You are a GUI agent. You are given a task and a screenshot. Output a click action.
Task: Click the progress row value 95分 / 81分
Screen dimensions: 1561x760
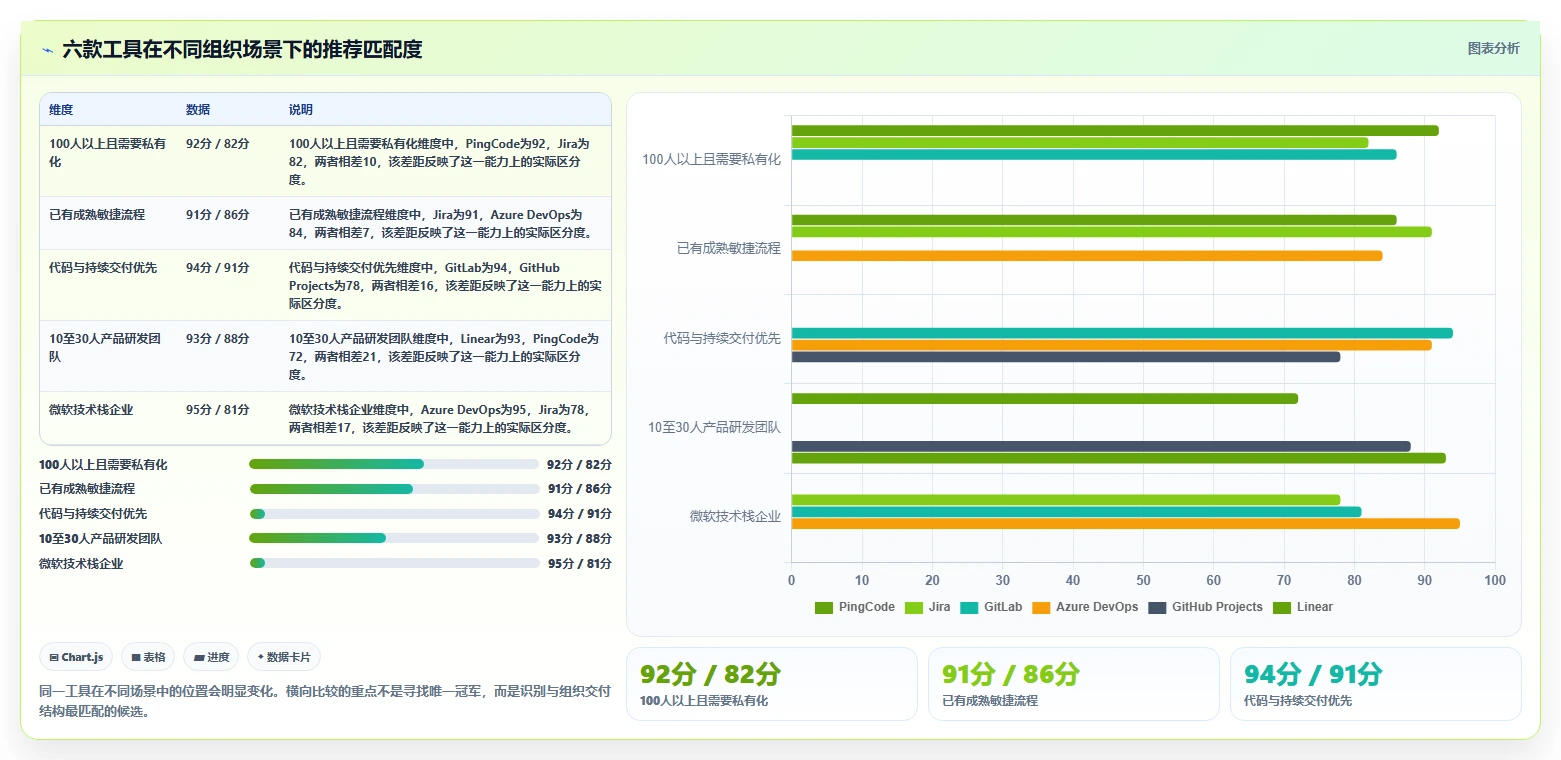[x=579, y=563]
